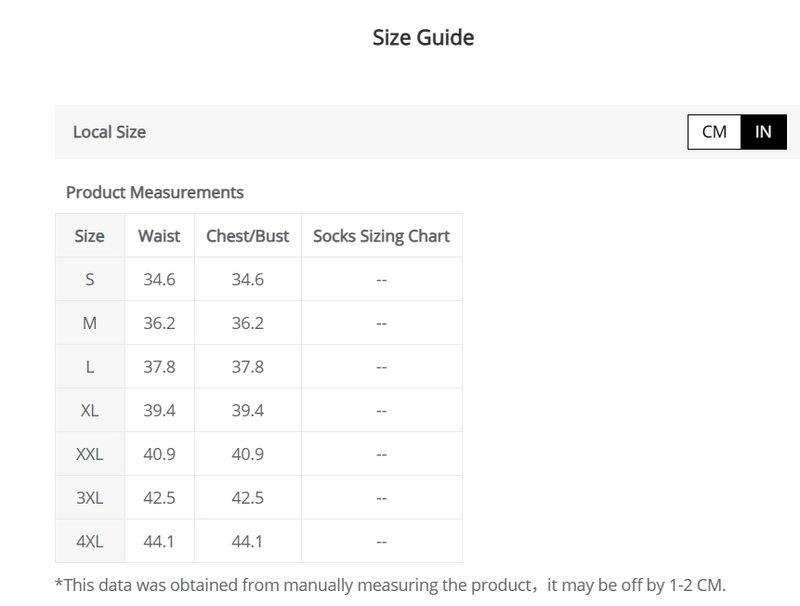Select the Chest/Bust column header
The image size is (800, 606).
tap(247, 237)
